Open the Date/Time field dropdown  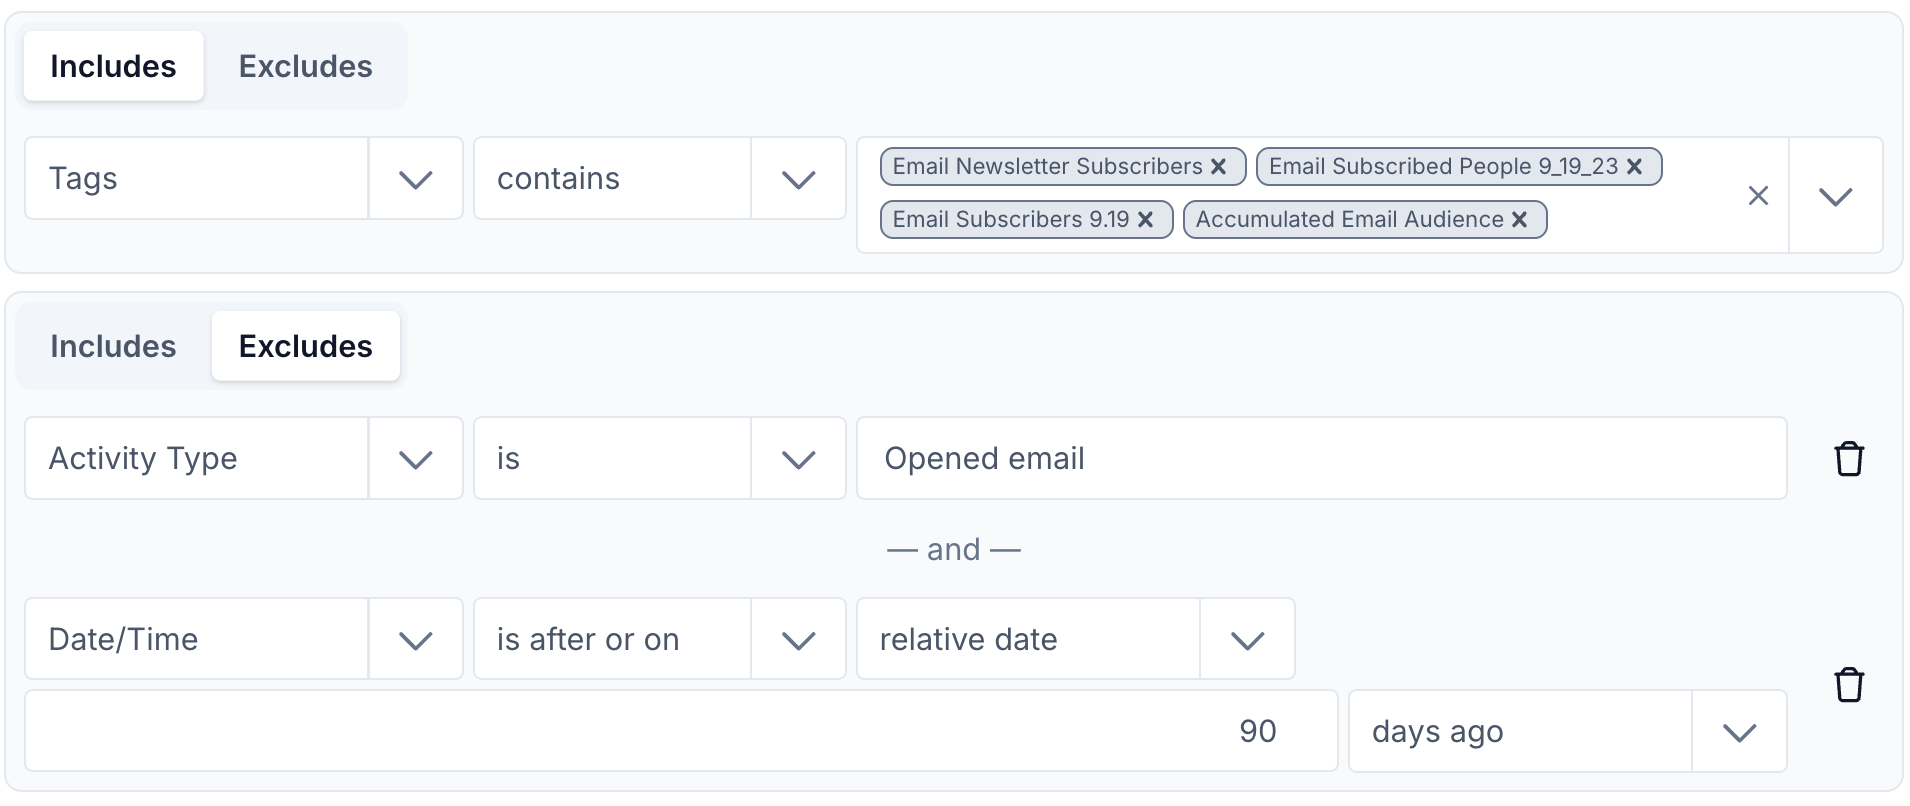click(415, 640)
